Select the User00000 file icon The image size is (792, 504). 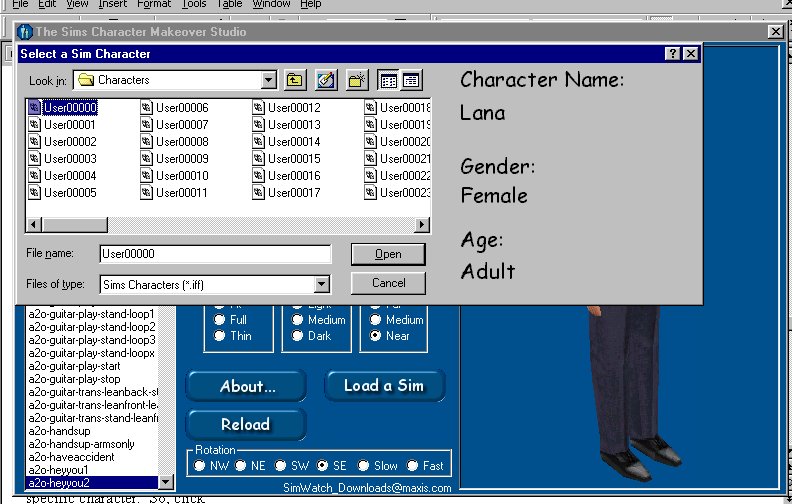coord(34,108)
